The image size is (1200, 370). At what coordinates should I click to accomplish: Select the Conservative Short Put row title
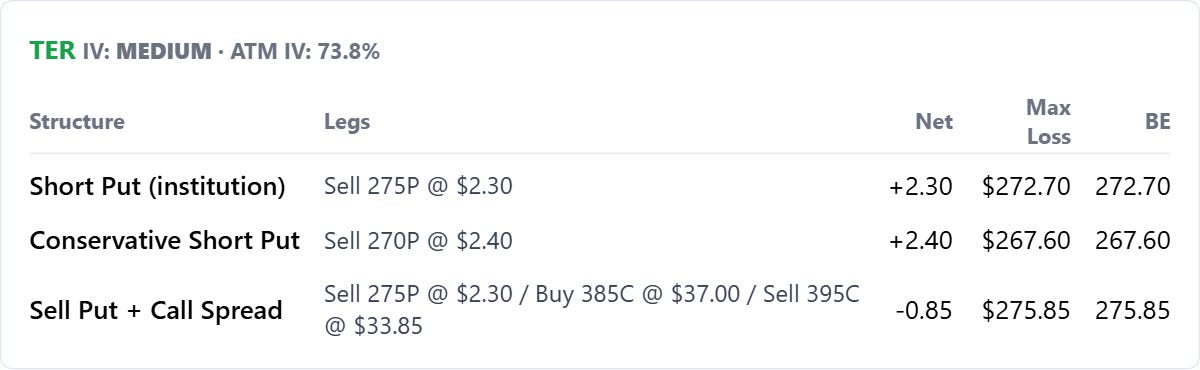[165, 241]
